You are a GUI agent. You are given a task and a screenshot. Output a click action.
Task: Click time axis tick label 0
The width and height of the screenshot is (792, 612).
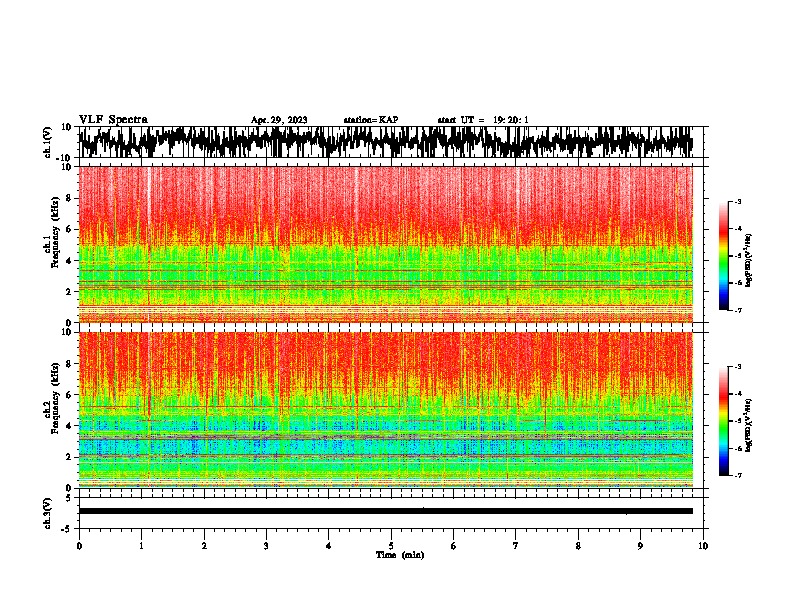[79, 546]
